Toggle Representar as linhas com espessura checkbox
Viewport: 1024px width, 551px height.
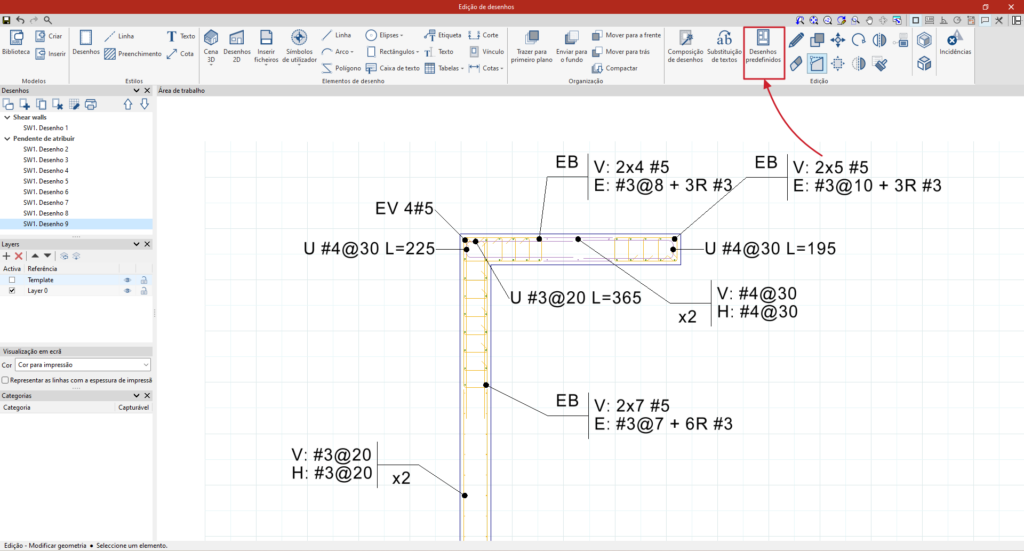pos(6,380)
